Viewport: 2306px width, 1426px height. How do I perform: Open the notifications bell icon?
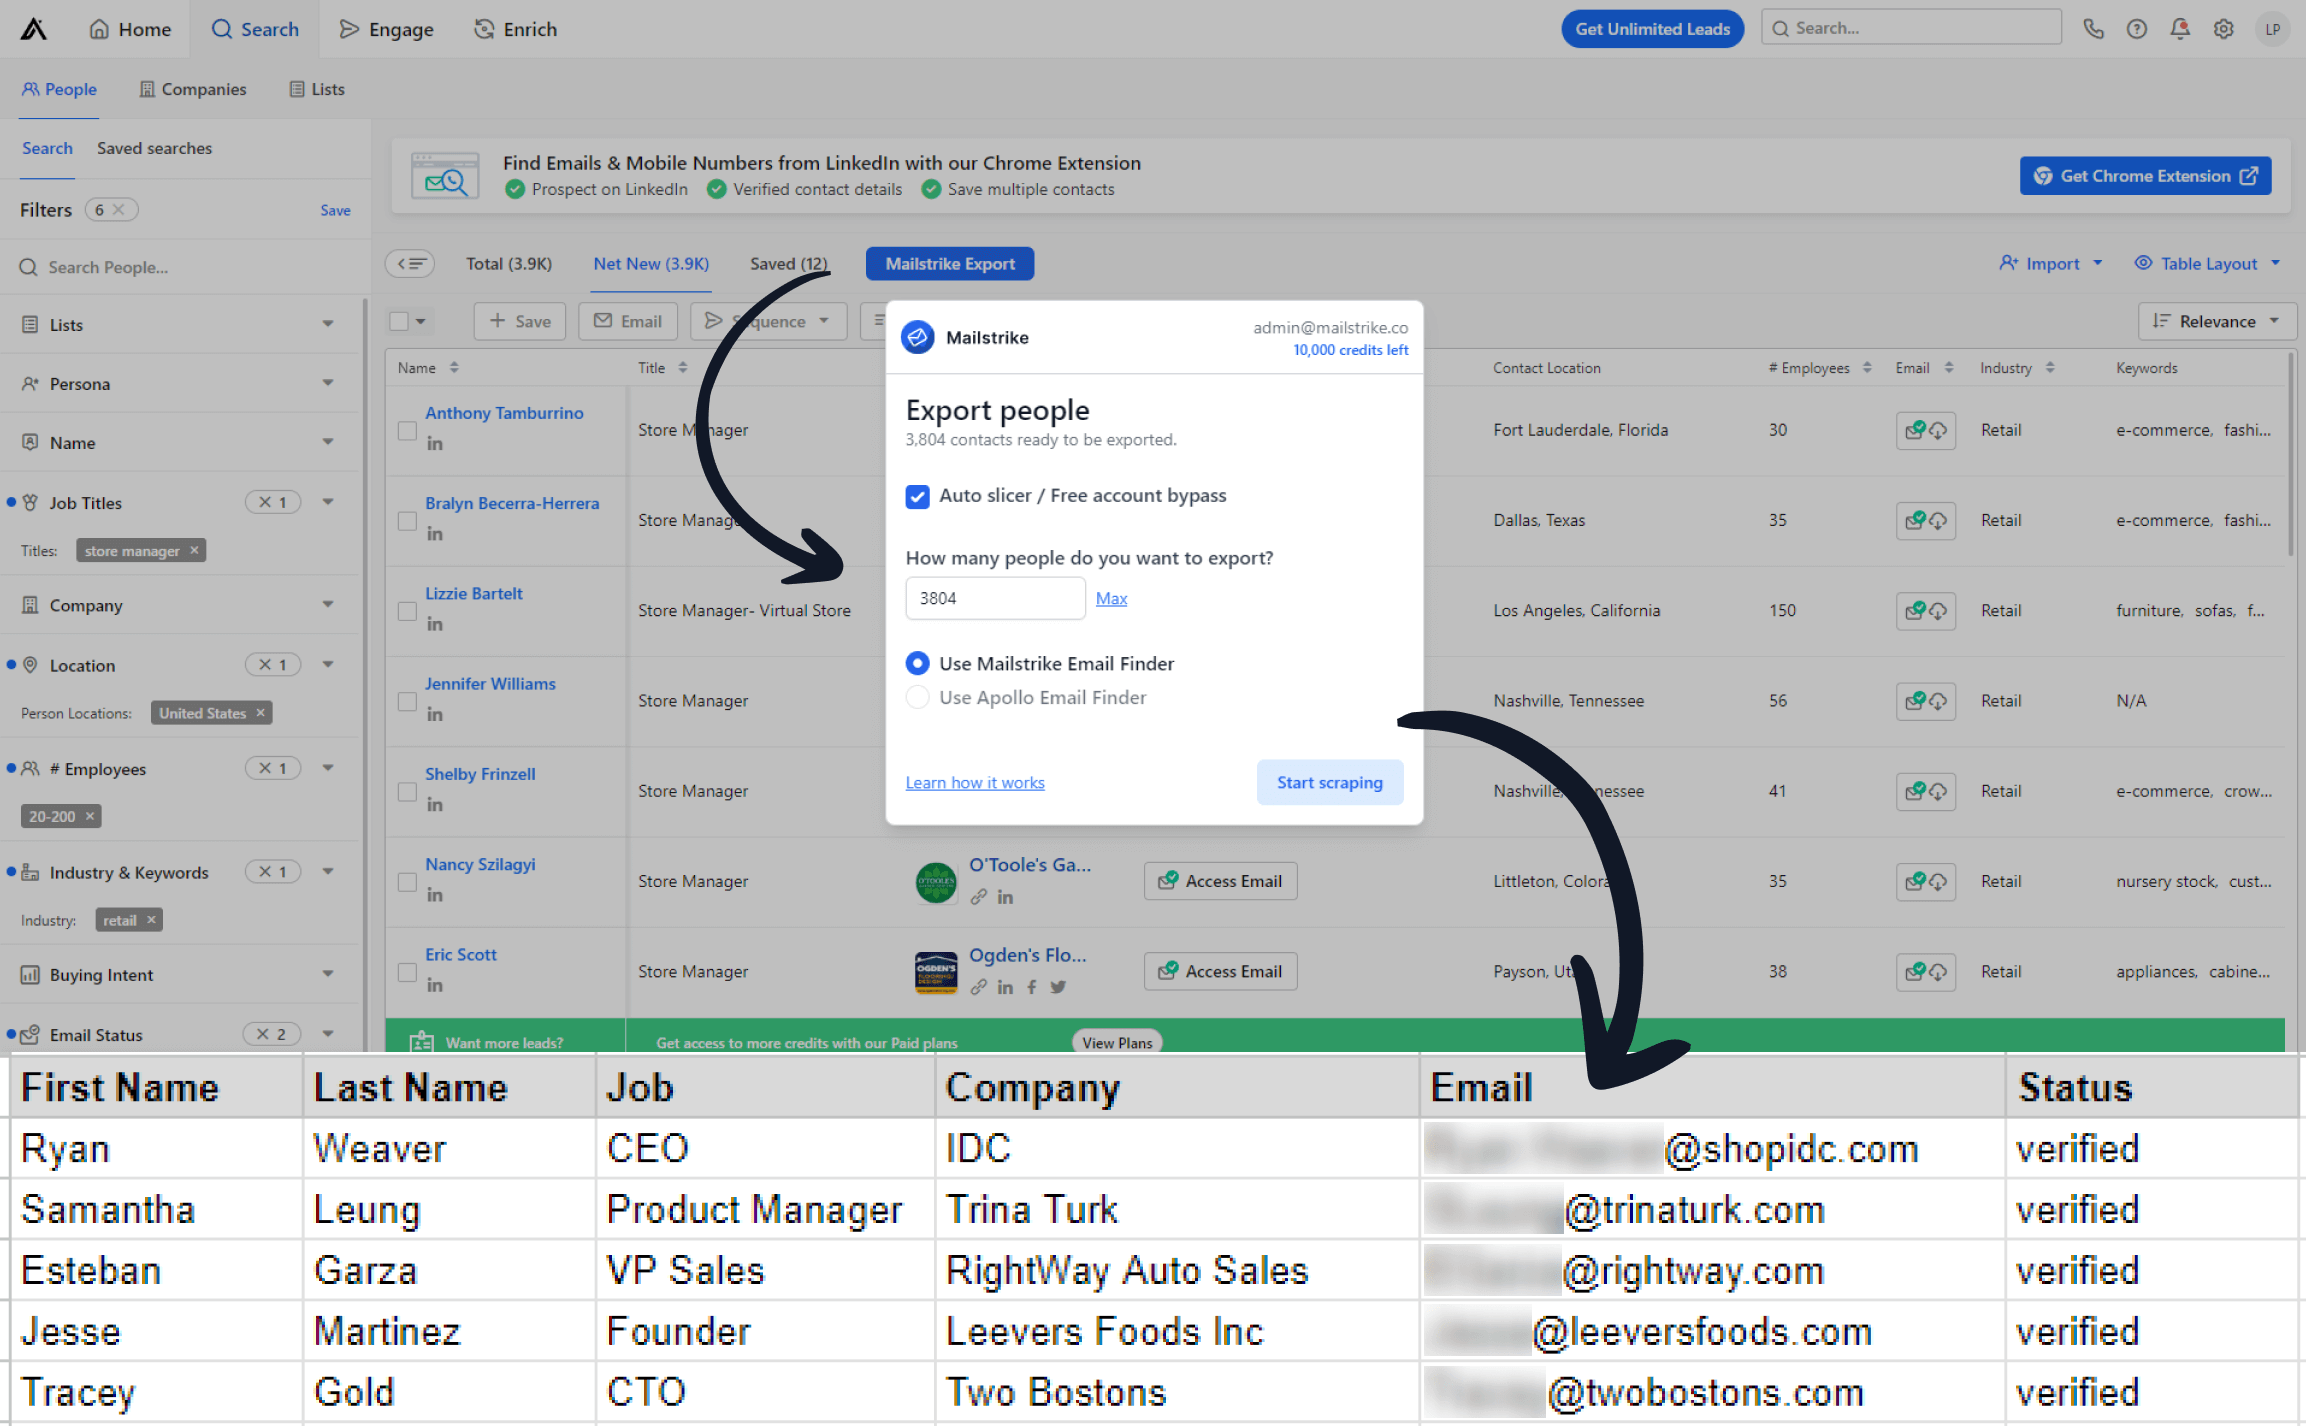(x=2180, y=29)
